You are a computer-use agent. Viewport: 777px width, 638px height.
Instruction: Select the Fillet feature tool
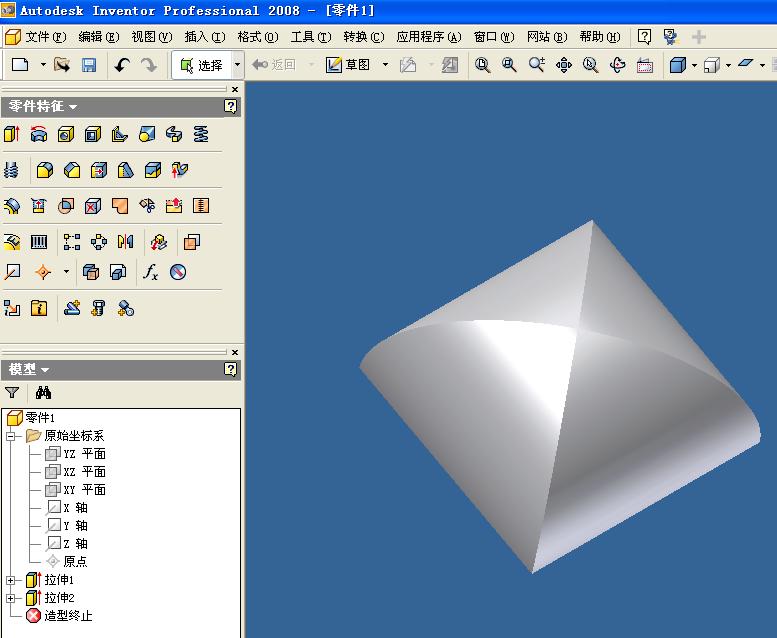tap(45, 170)
